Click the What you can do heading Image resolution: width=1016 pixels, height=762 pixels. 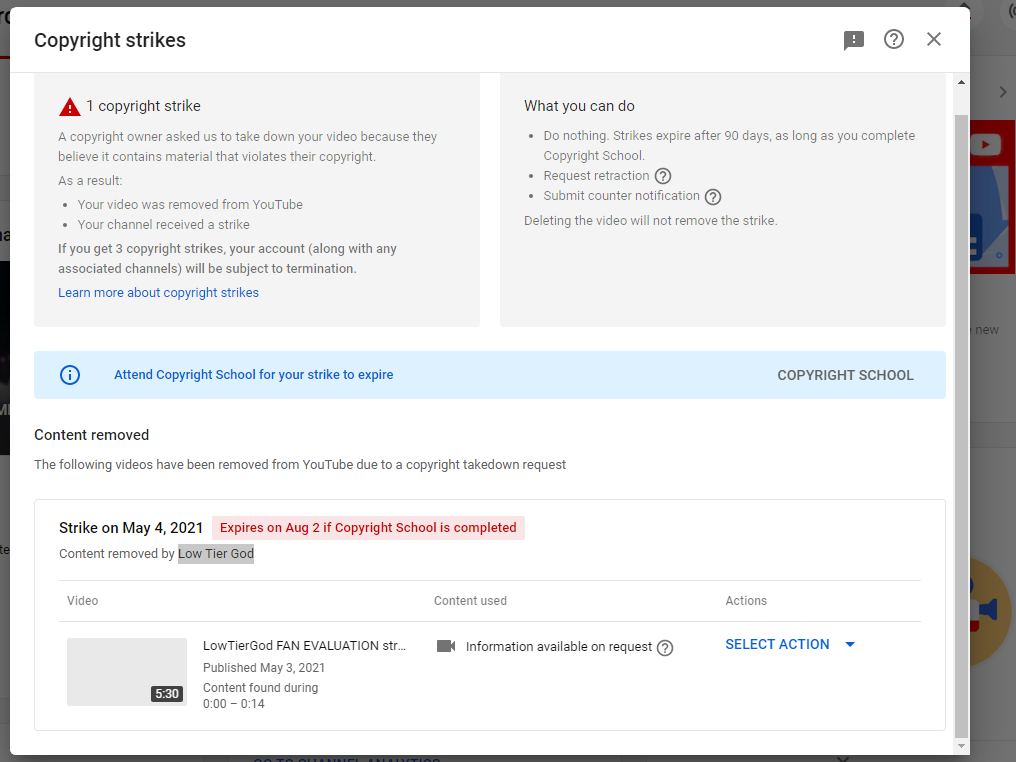[x=579, y=106]
